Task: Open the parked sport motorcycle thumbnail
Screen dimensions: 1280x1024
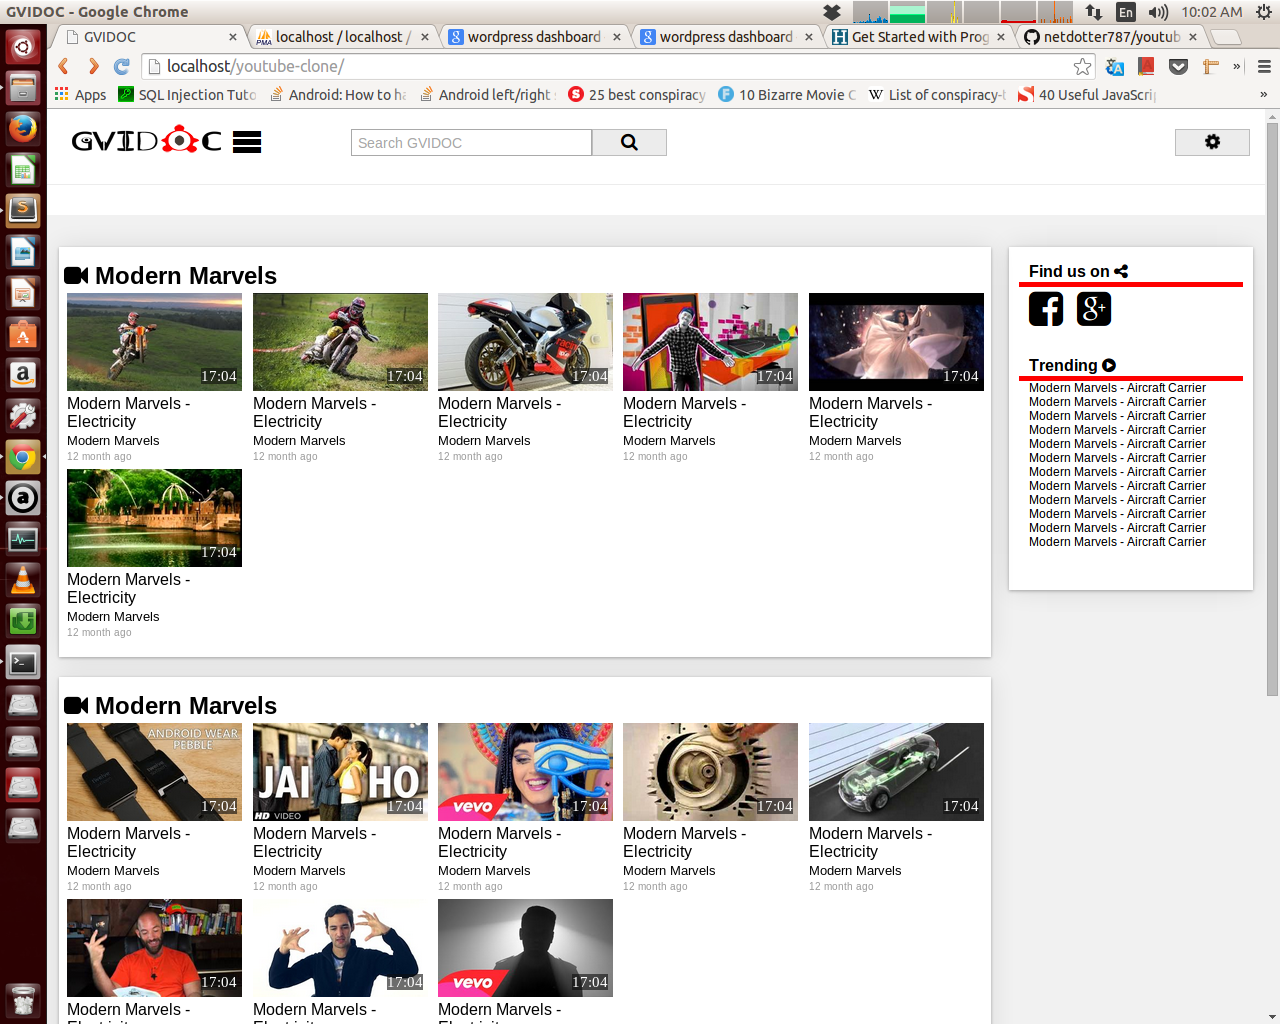Action: point(525,341)
